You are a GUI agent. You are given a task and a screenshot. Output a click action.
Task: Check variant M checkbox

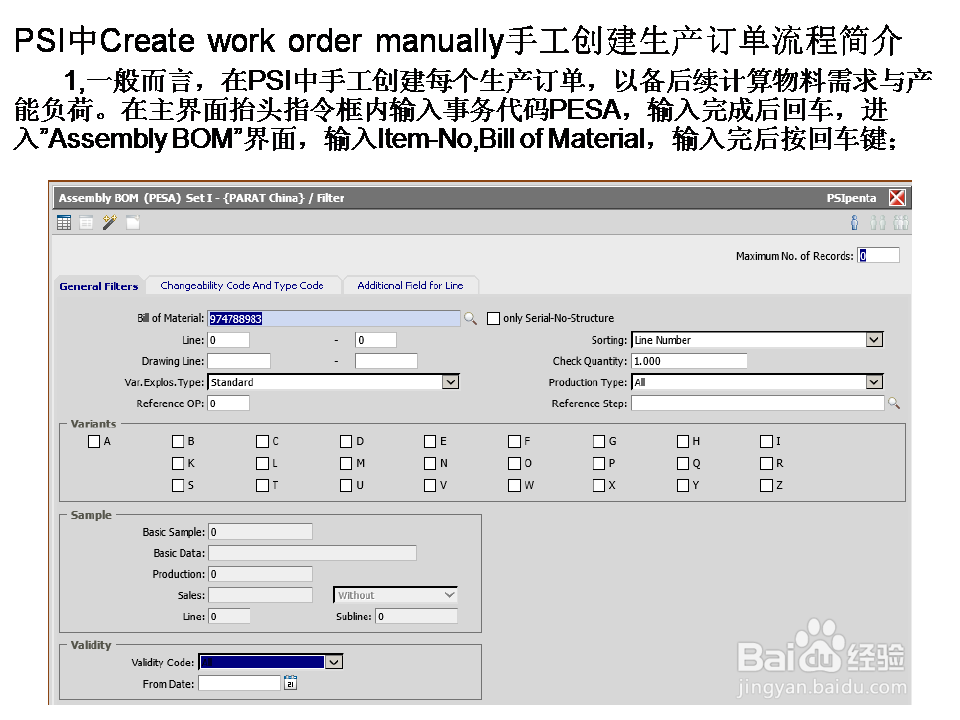tap(346, 463)
